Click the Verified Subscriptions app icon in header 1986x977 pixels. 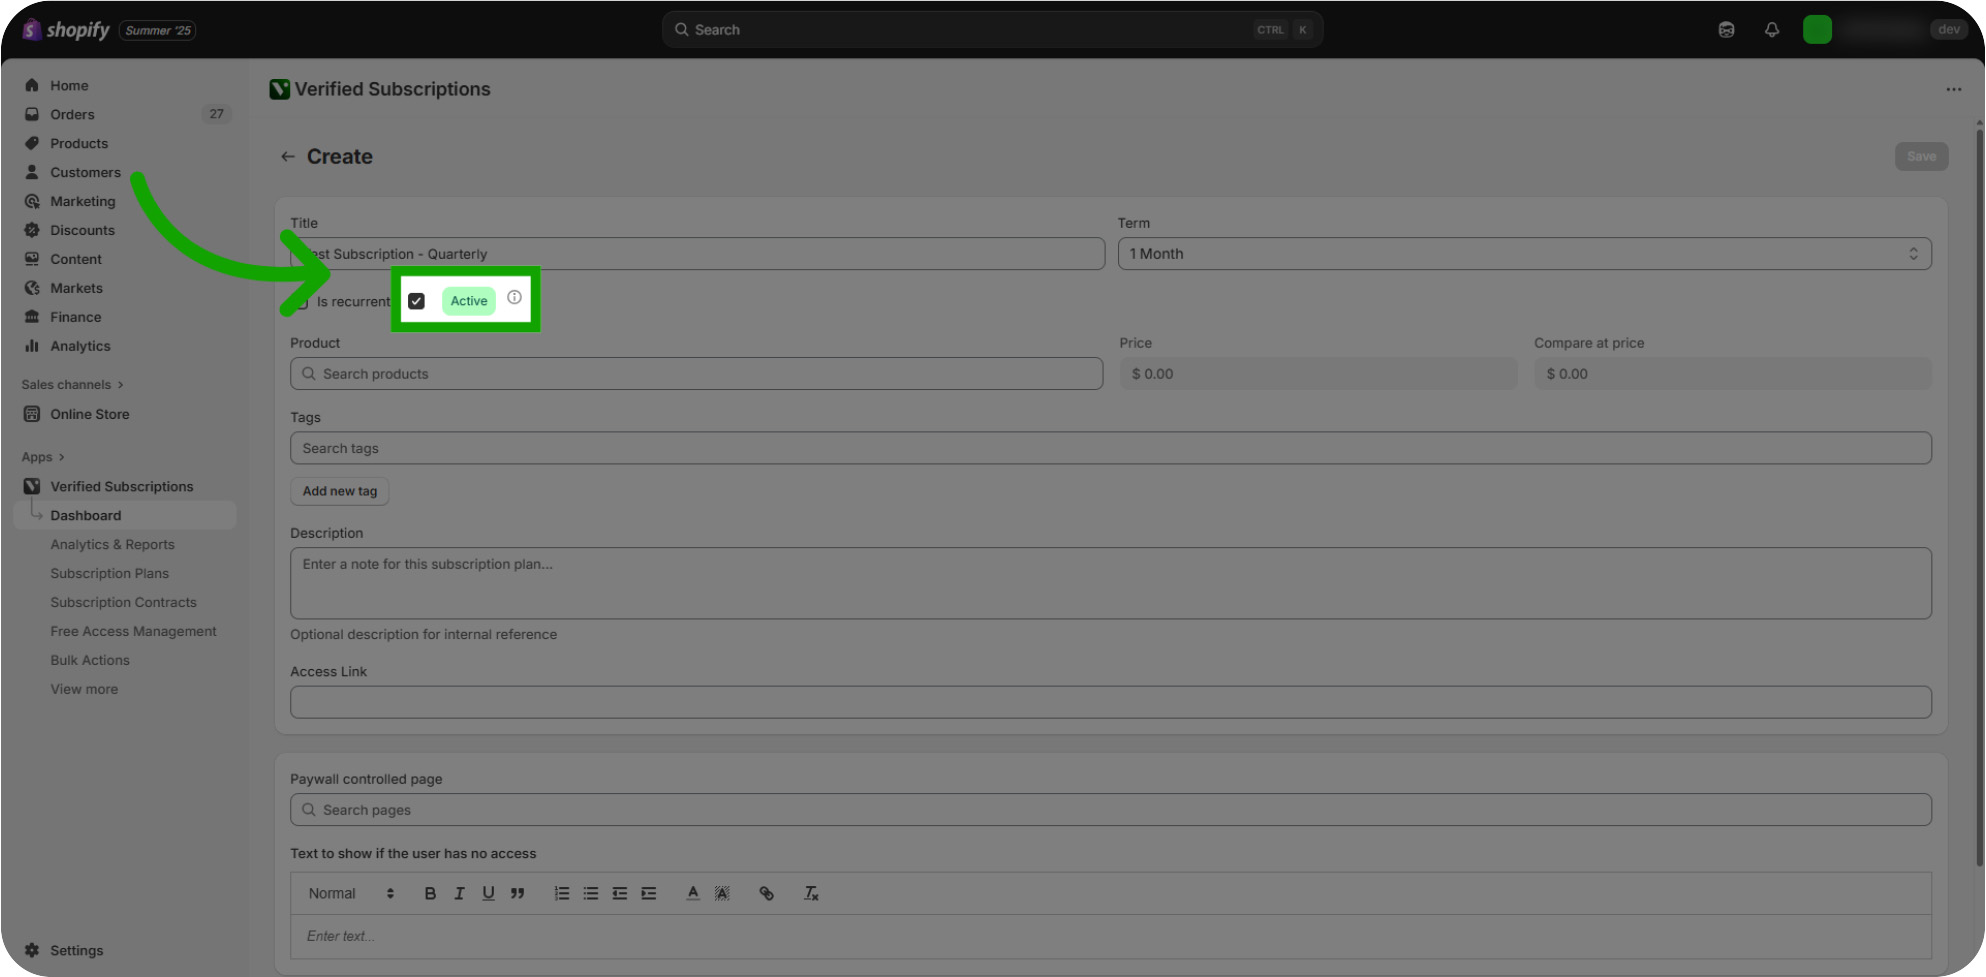click(x=280, y=89)
